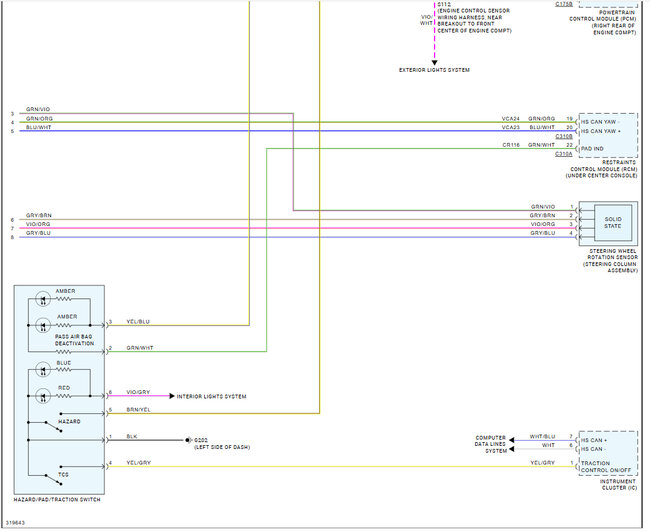Click the HAZARD/PAD/TRACTION SWITCH caption

pos(57,500)
